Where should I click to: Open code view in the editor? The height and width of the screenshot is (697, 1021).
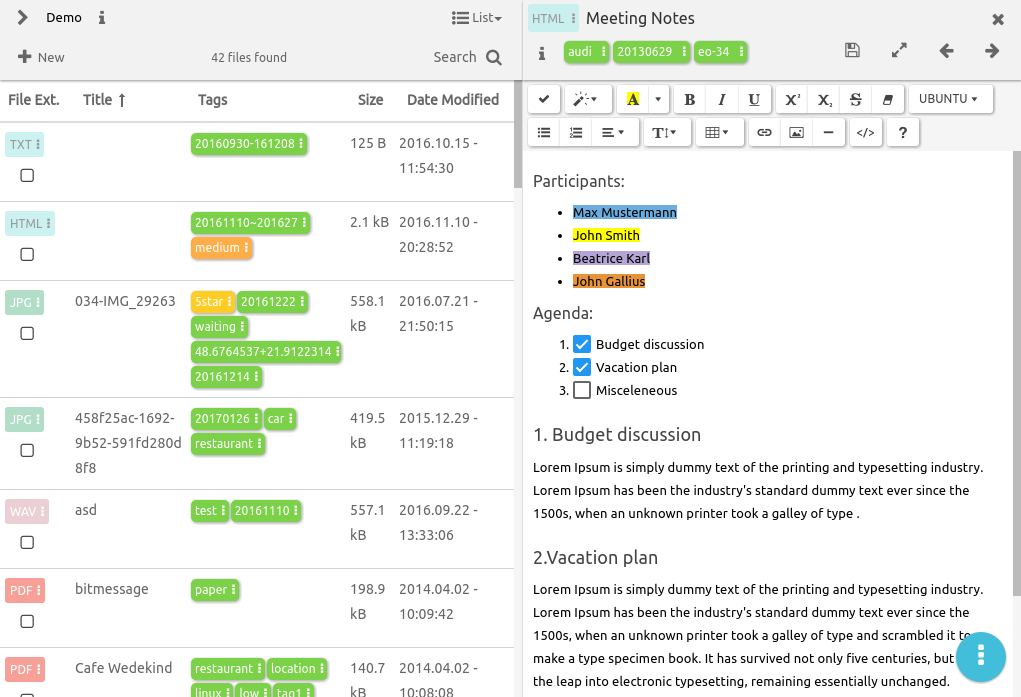tap(866, 132)
